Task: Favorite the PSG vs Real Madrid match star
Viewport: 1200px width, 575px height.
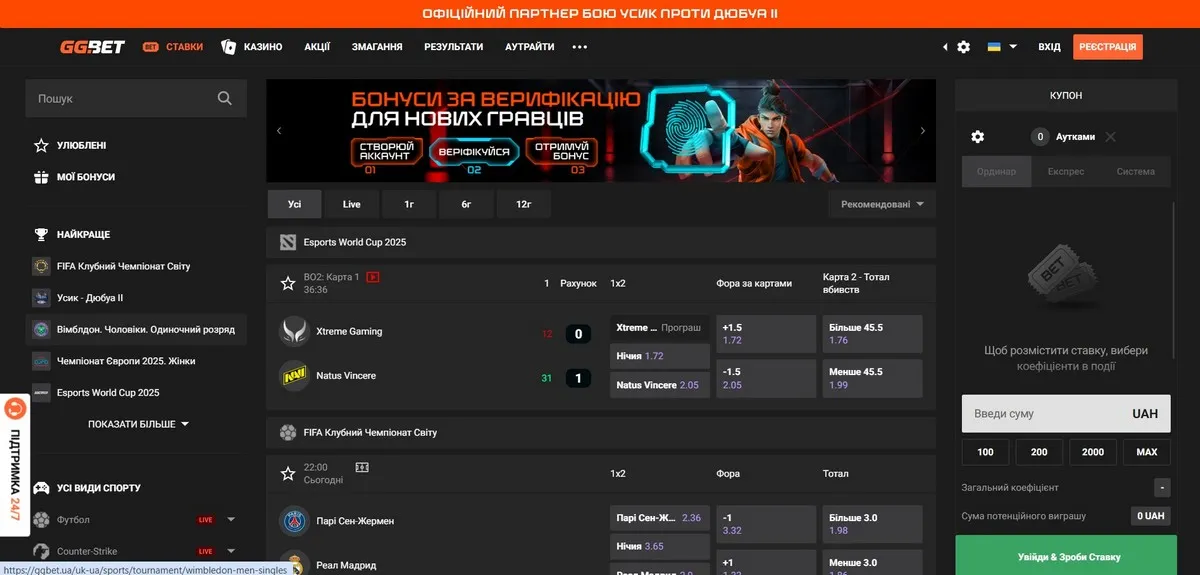Action: coord(288,473)
